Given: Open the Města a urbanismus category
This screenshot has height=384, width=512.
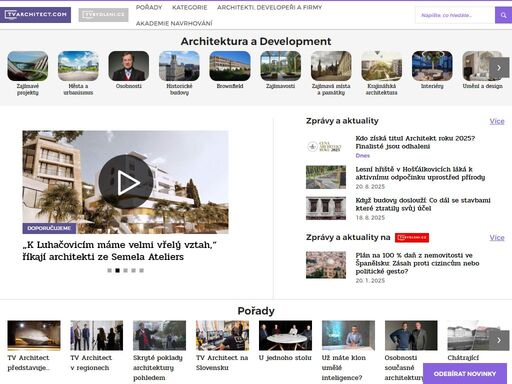Looking at the screenshot, I should (78, 66).
